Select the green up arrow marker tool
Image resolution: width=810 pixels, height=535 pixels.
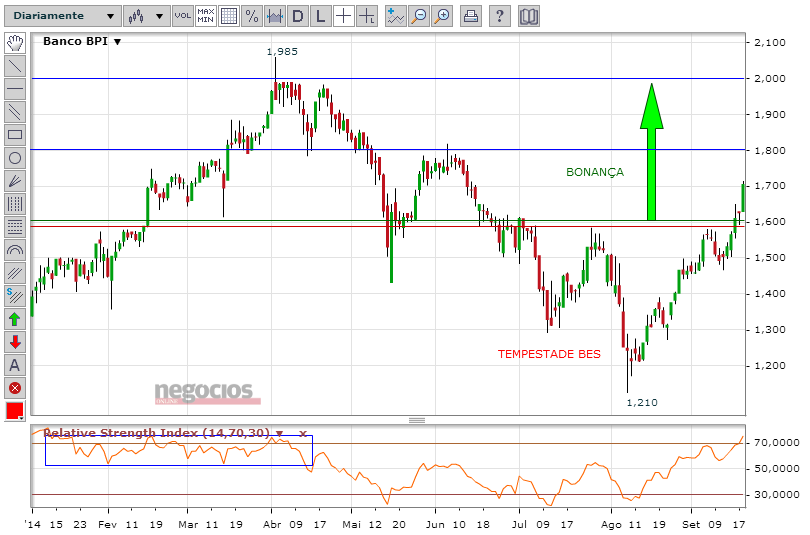[15, 319]
